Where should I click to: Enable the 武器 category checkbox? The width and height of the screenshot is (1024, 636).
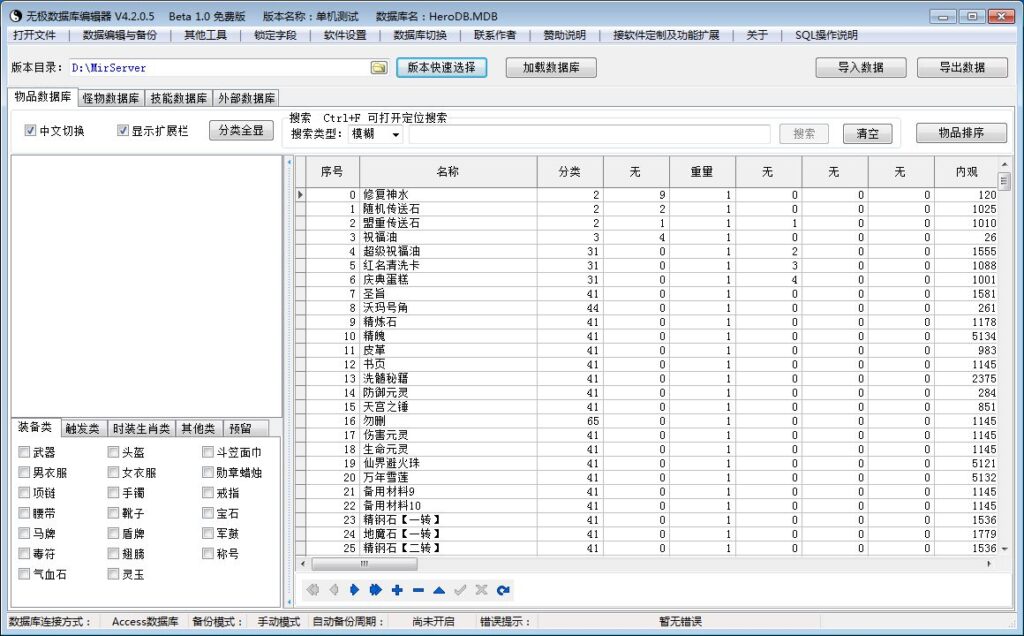pyautogui.click(x=25, y=453)
